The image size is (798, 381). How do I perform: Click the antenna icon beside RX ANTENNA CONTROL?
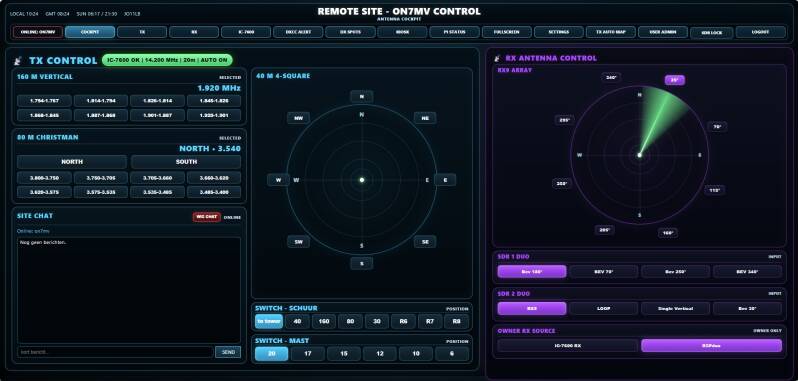tap(498, 58)
